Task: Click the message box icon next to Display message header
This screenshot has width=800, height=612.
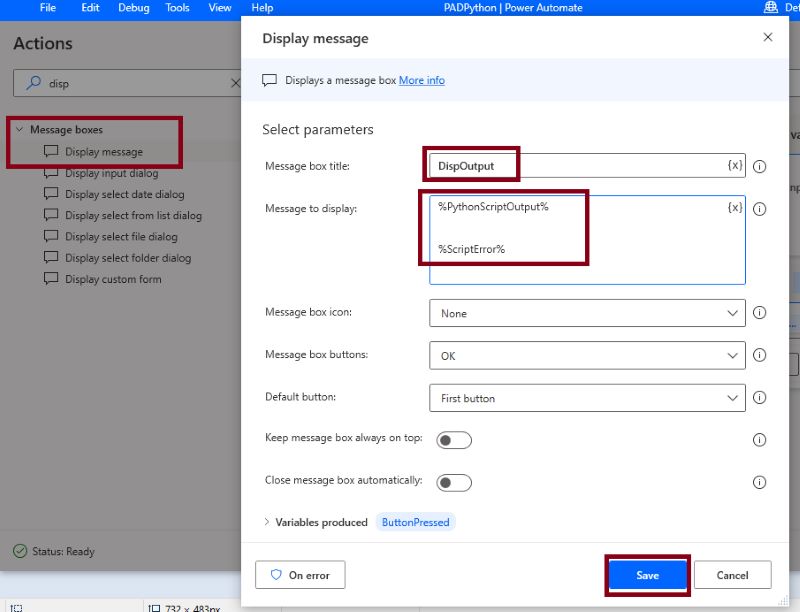Action: click(268, 80)
